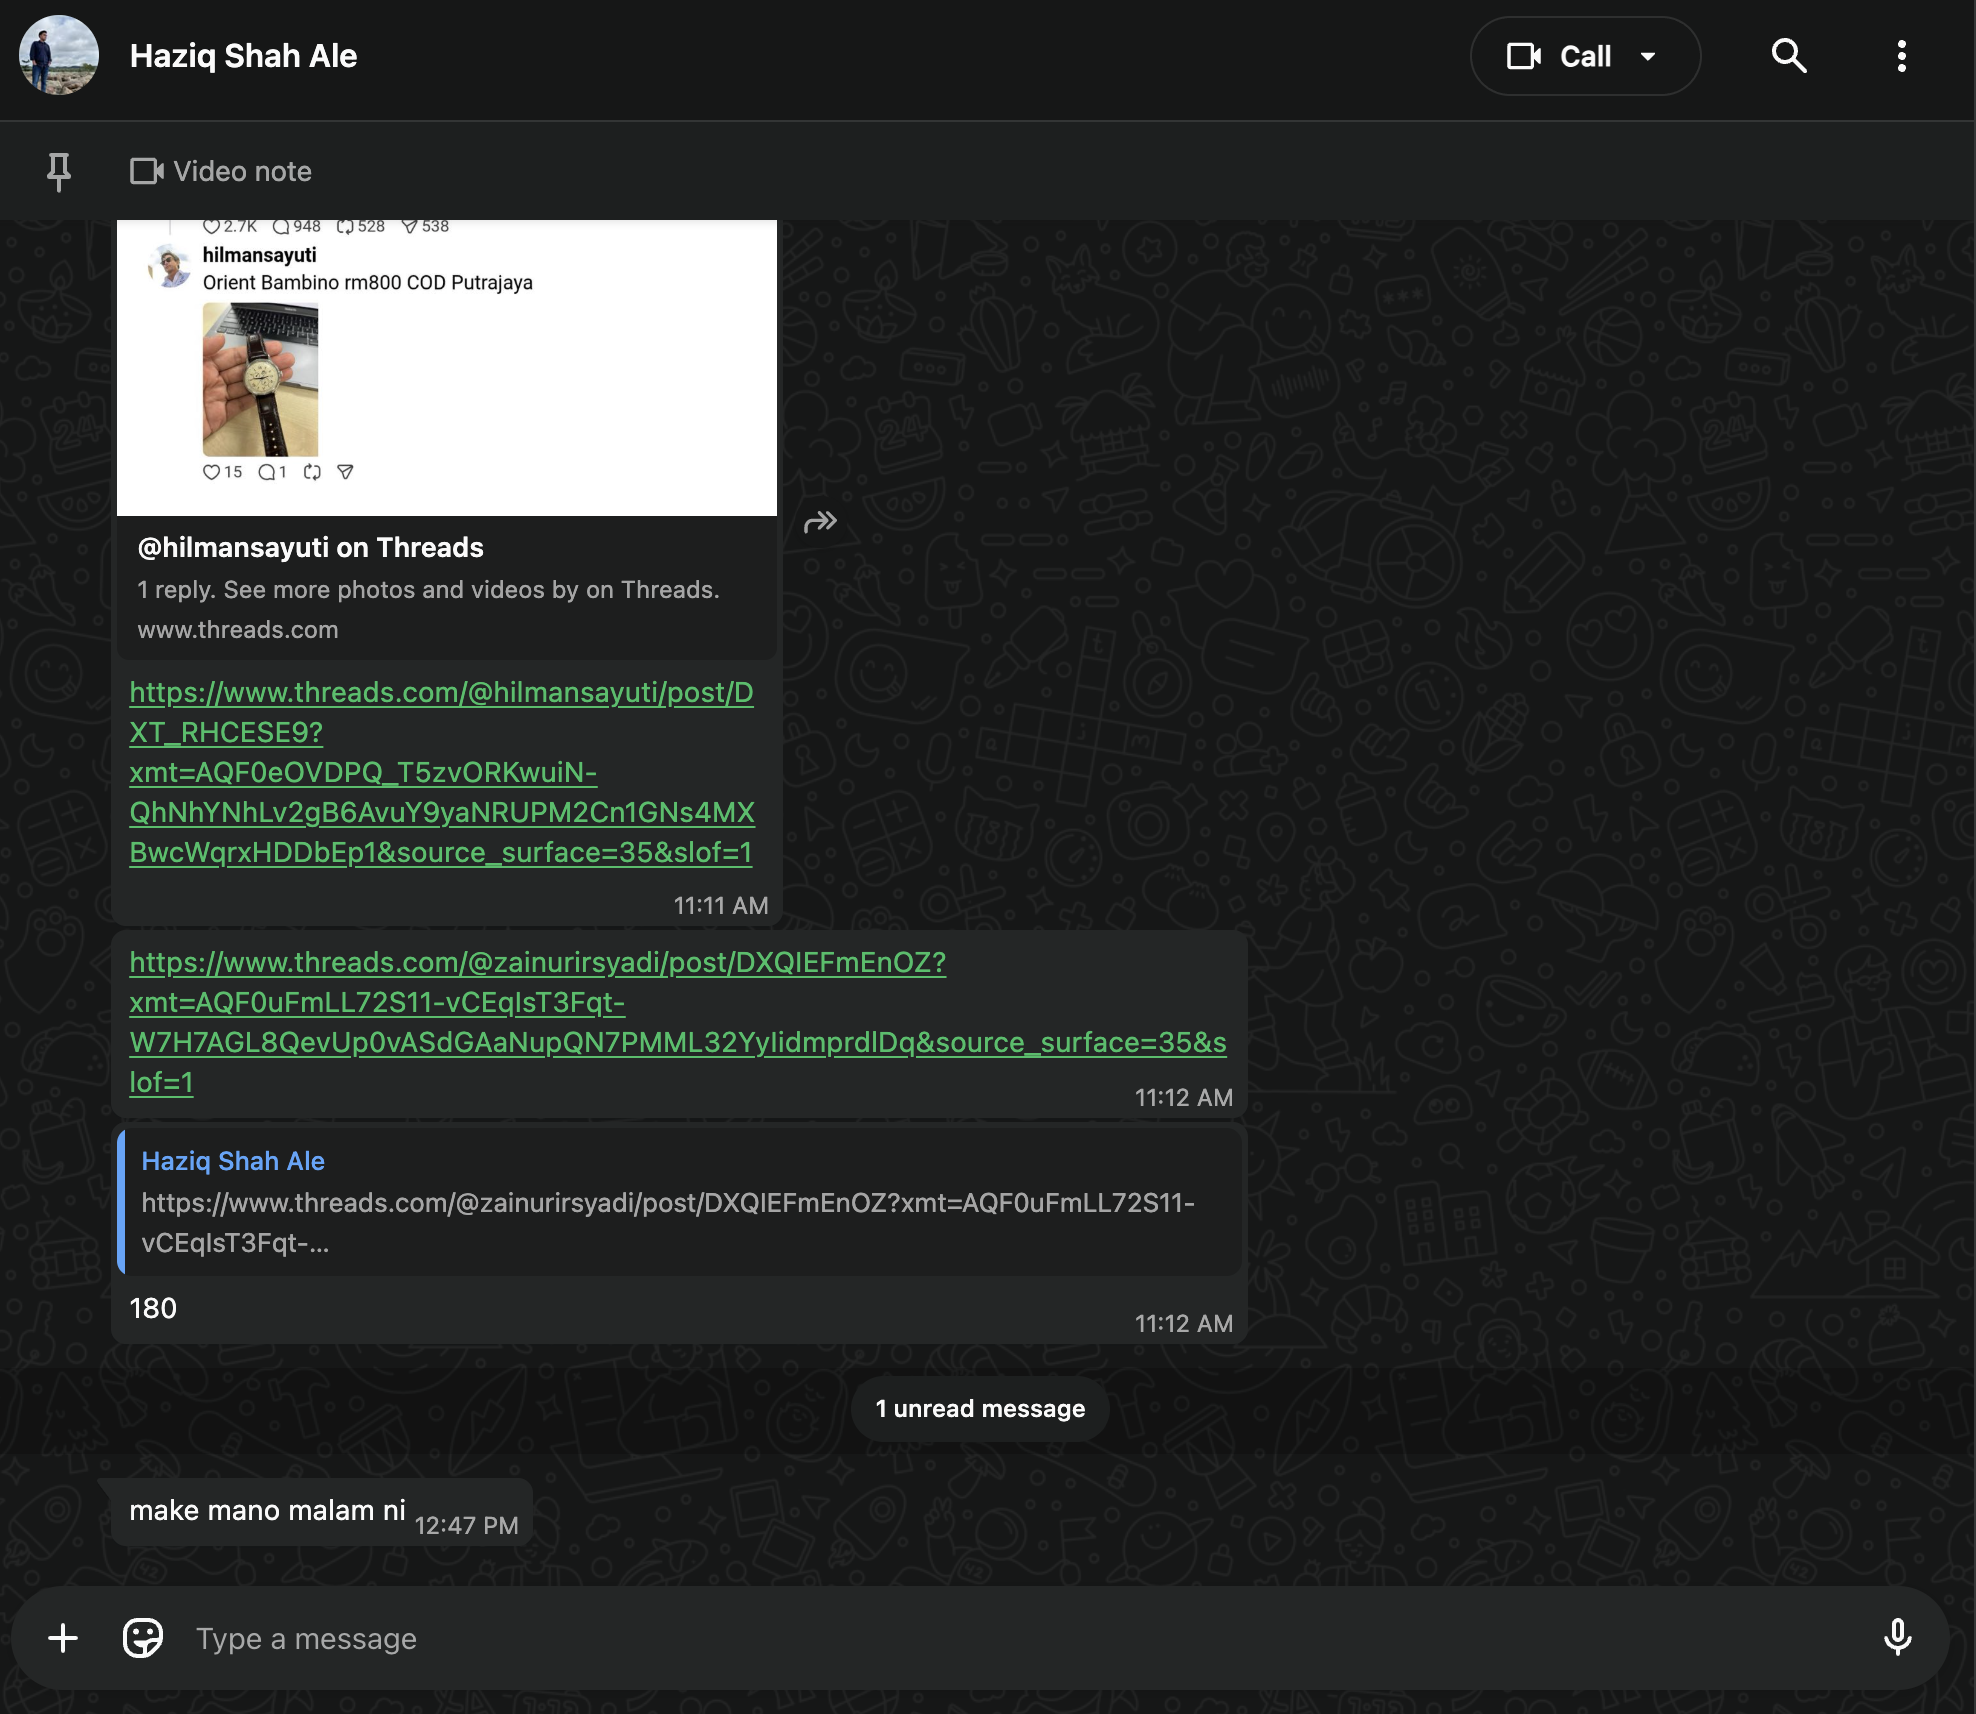
Task: Open the zainurirsyadi Threads post link
Action: 678,1022
